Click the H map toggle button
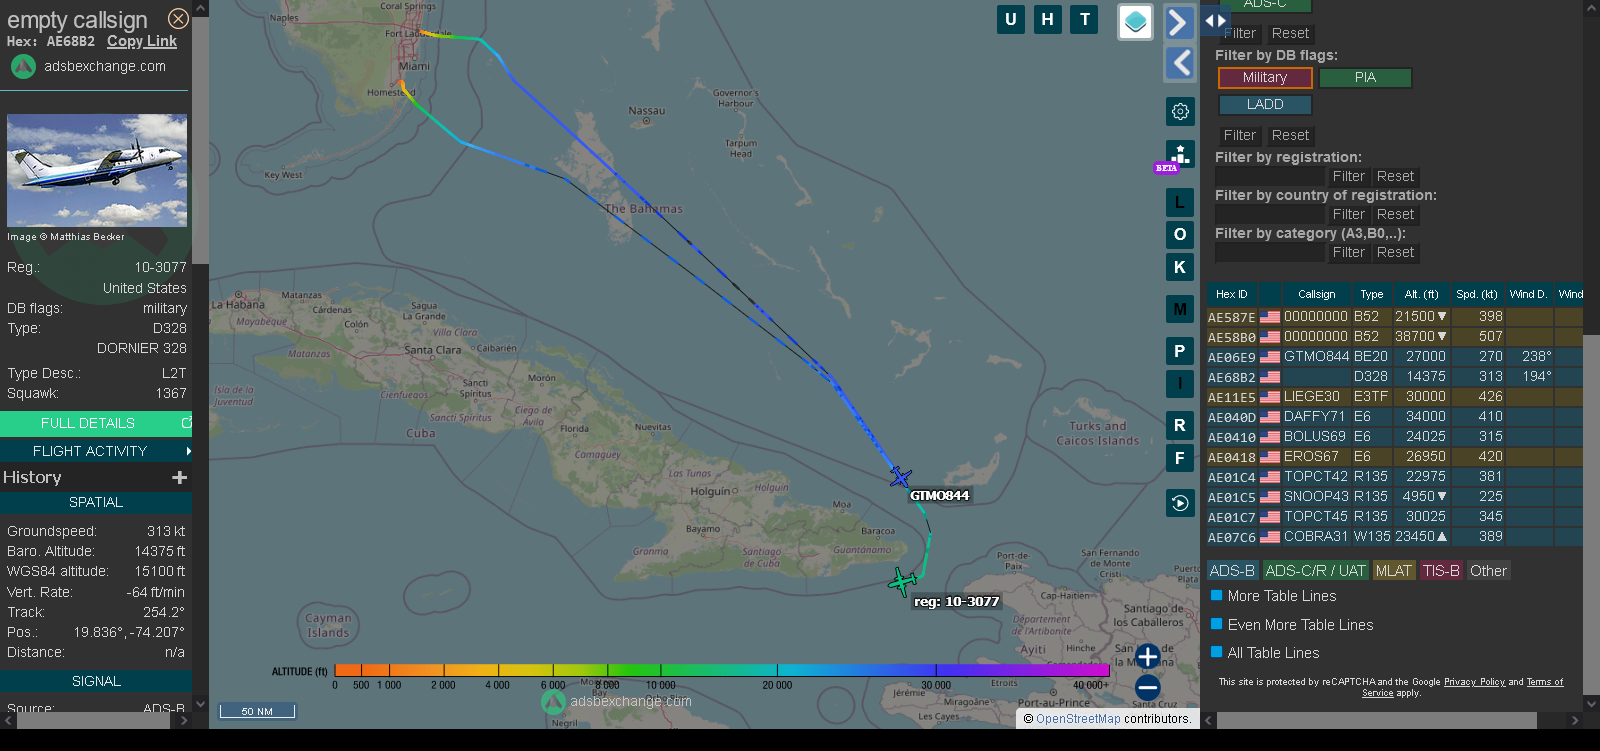Screen dimensions: 1600x751 pyautogui.click(x=1047, y=19)
